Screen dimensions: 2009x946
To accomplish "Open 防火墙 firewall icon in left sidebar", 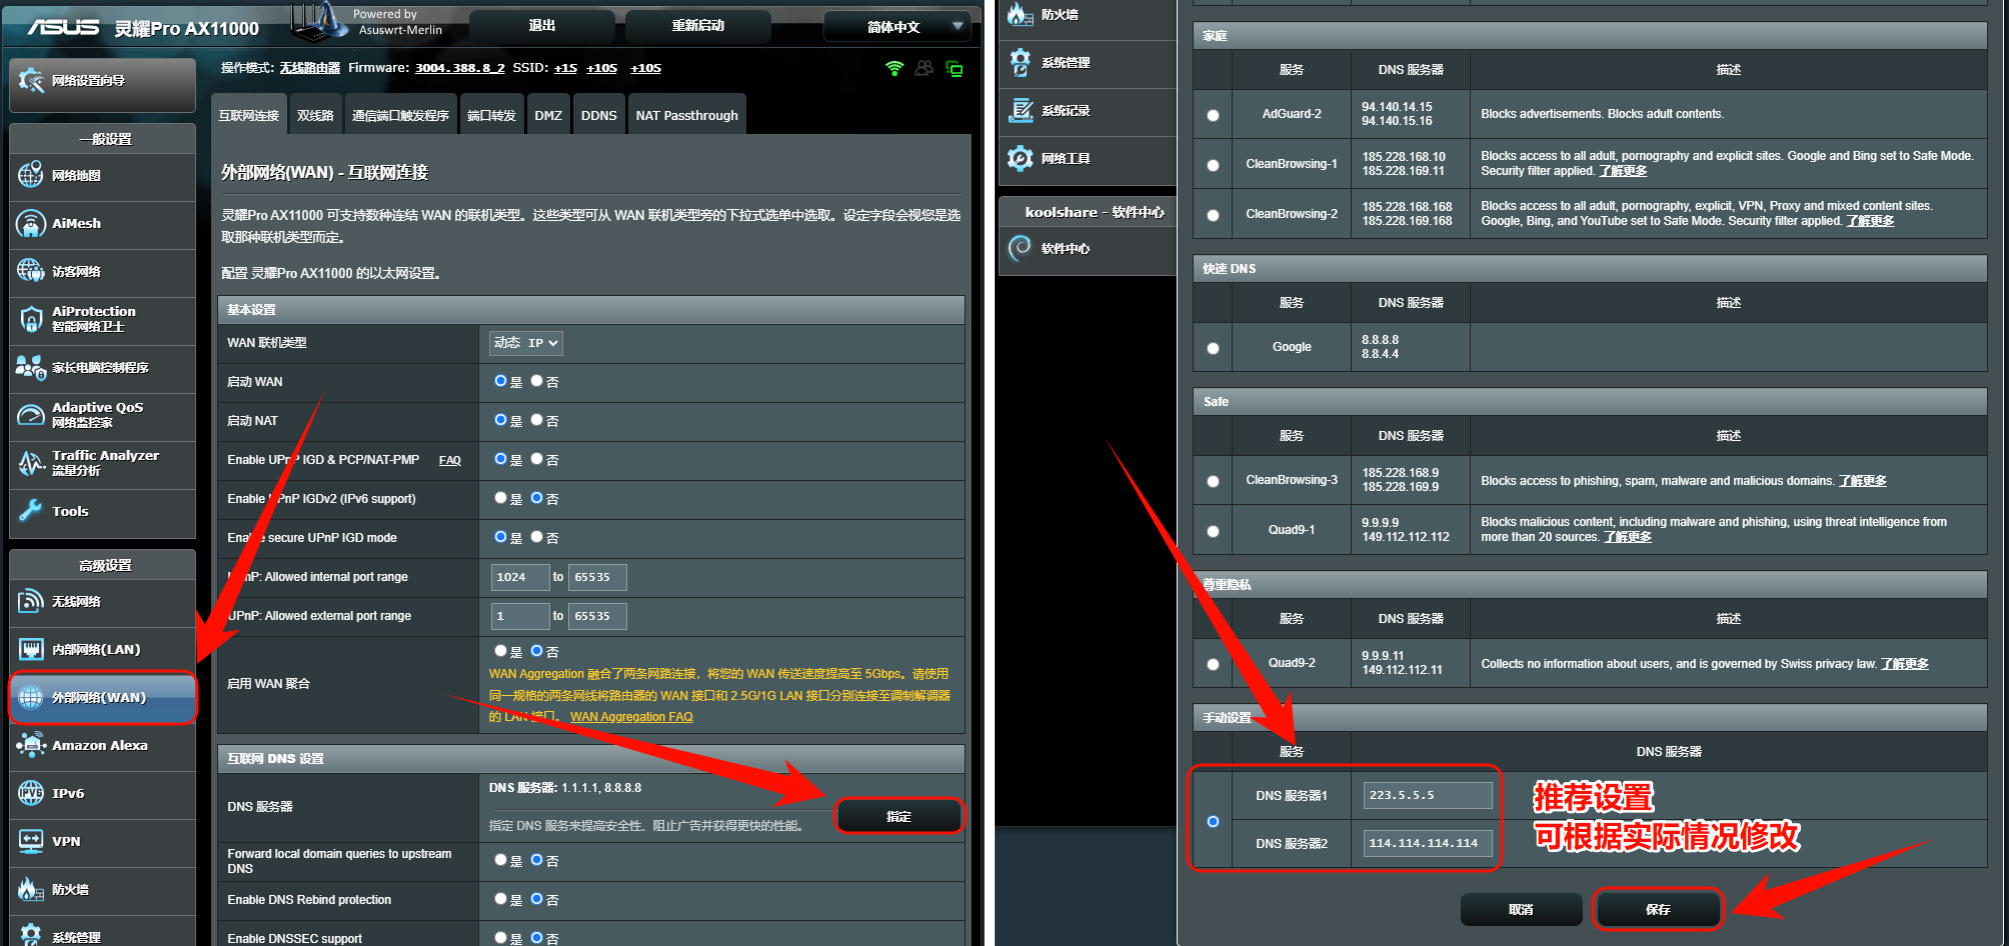I will pyautogui.click(x=31, y=889).
